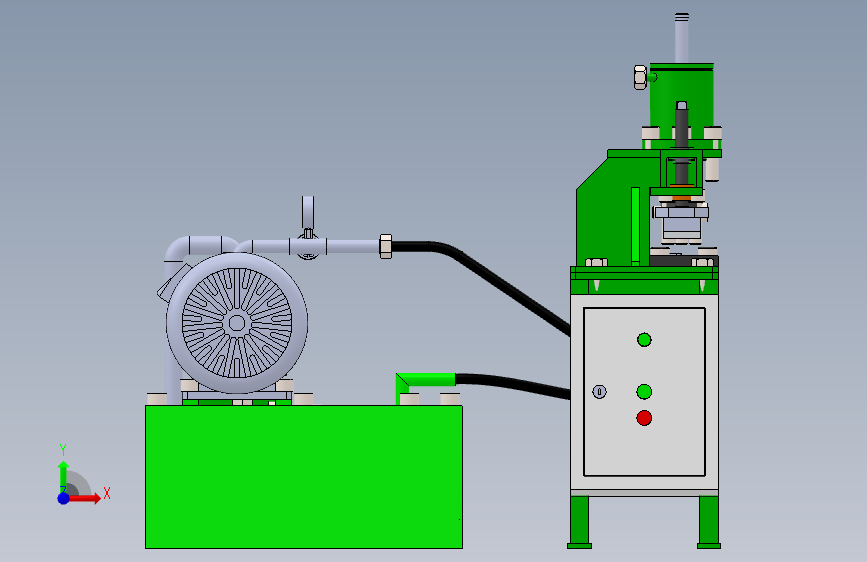Click the topmost green button on the cabinet door

(x=644, y=340)
